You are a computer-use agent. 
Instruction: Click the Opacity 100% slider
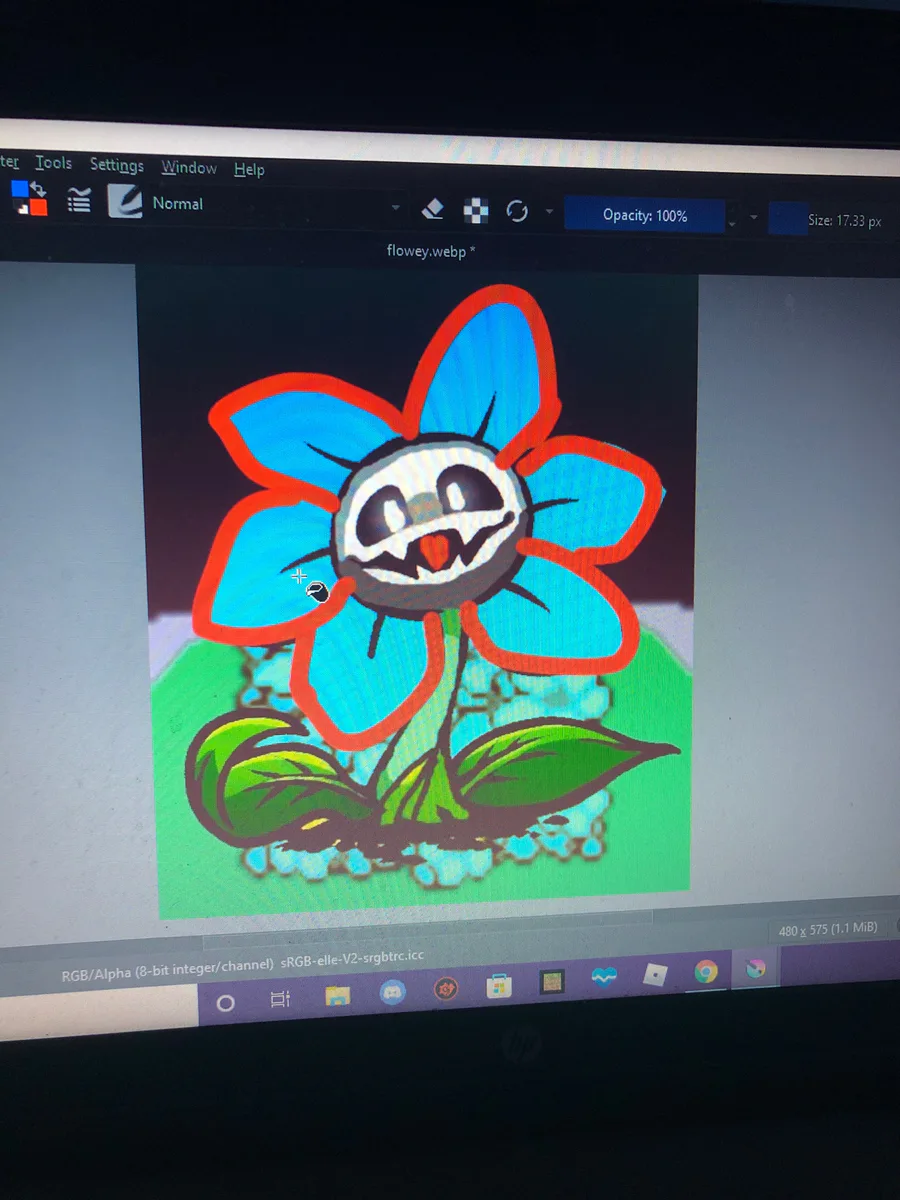tap(645, 215)
